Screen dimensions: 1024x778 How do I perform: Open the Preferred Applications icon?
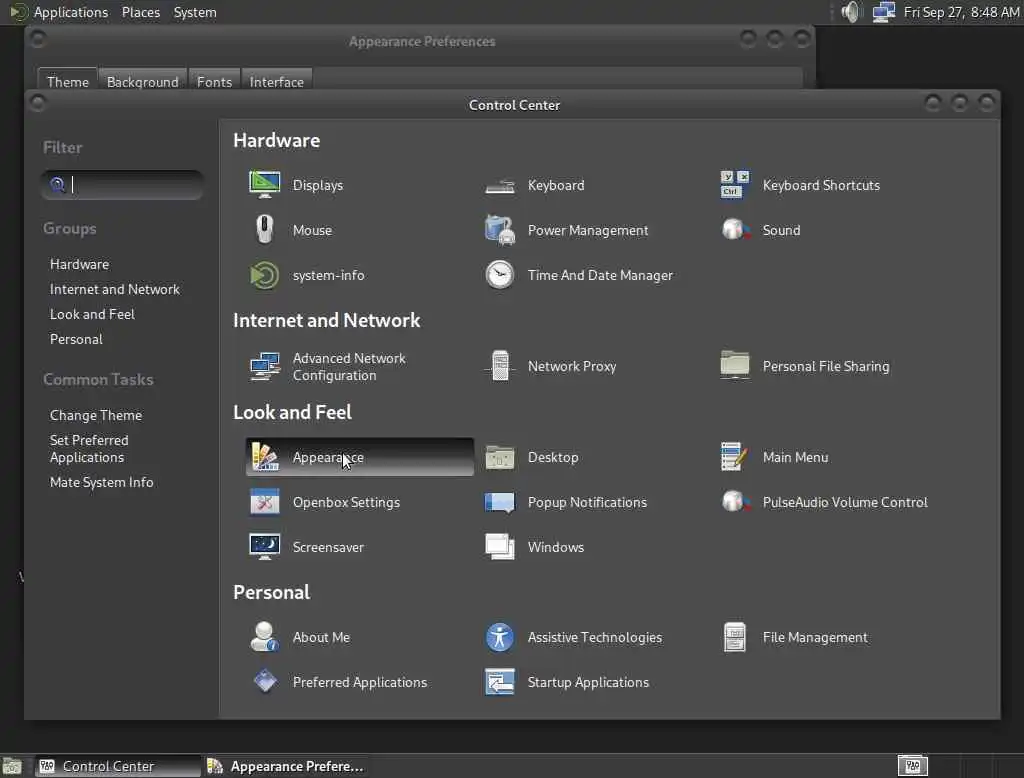click(x=264, y=681)
